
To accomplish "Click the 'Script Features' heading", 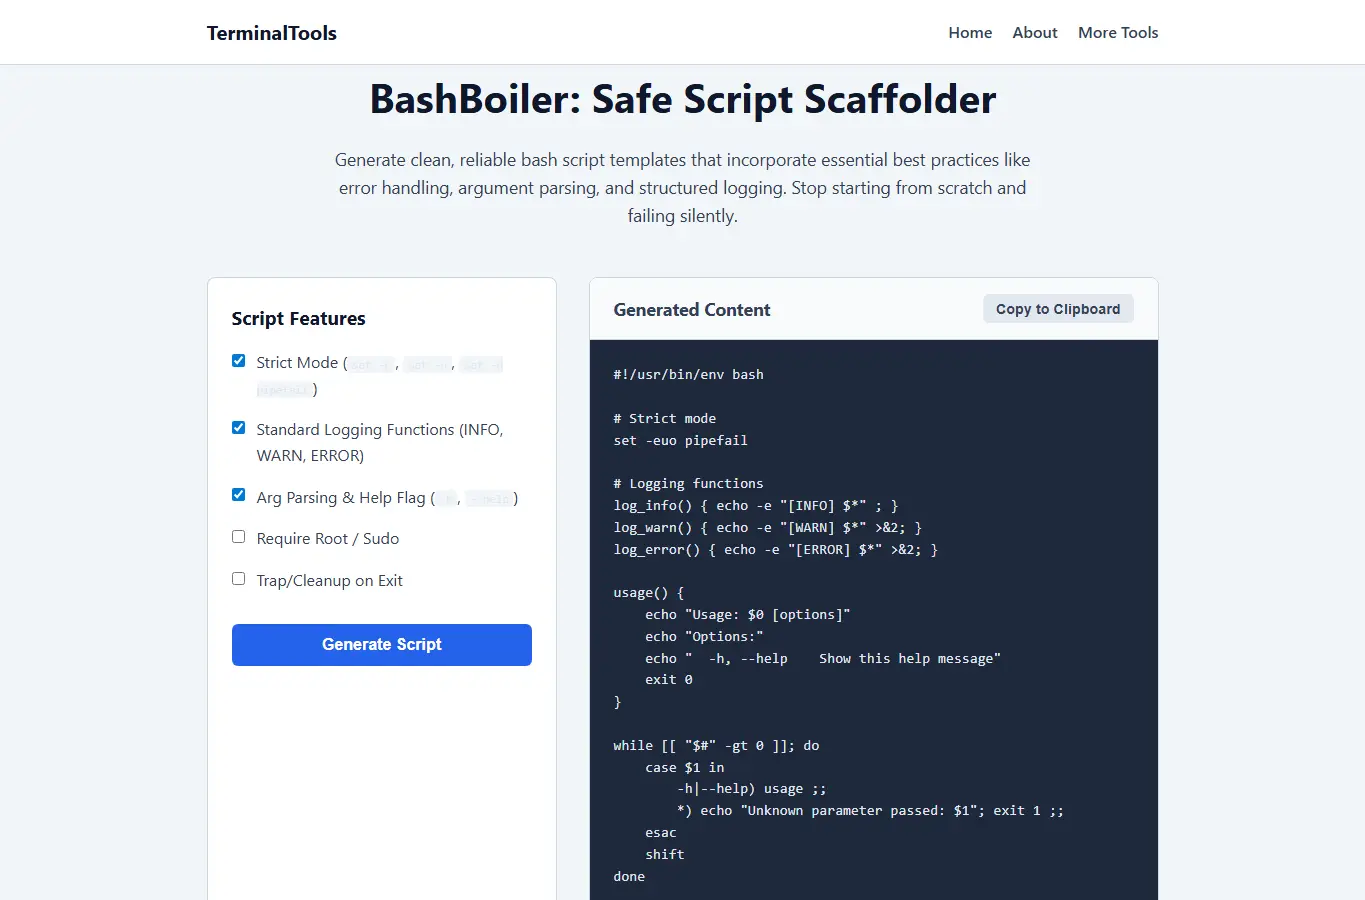I will pyautogui.click(x=298, y=319).
